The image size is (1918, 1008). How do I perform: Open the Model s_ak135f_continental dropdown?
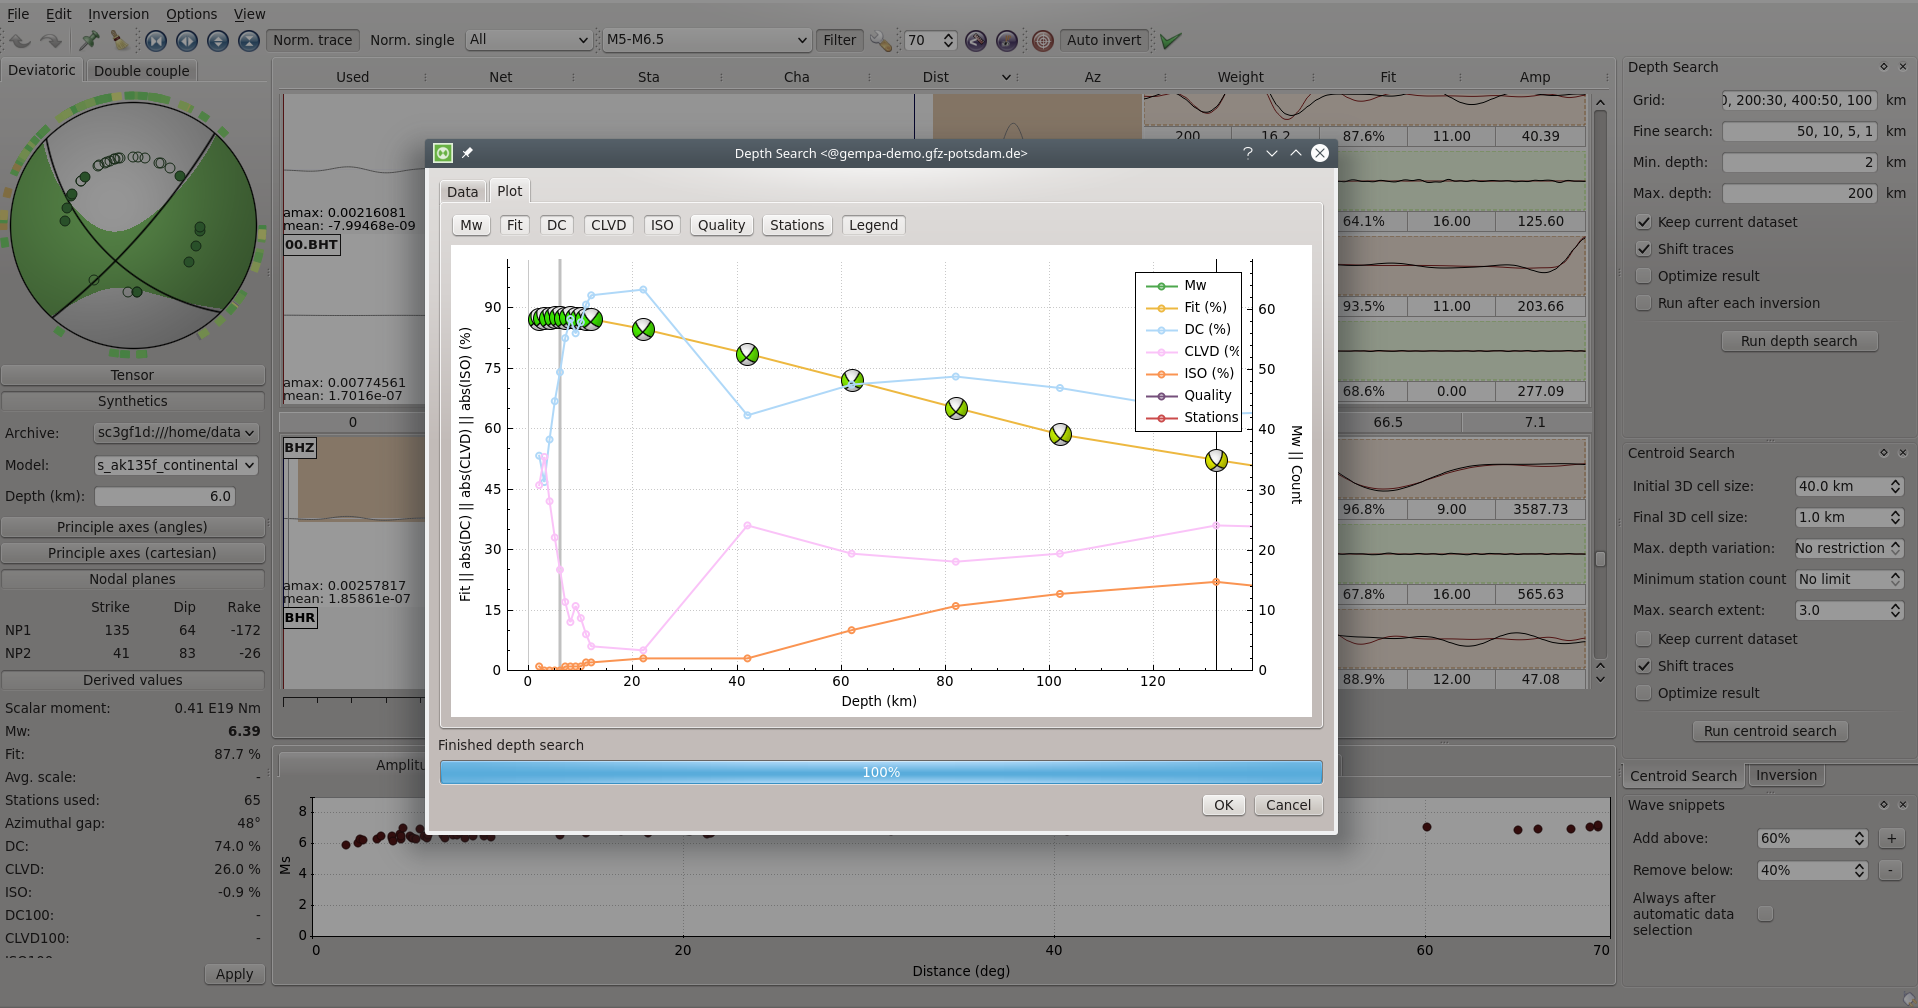pos(176,466)
